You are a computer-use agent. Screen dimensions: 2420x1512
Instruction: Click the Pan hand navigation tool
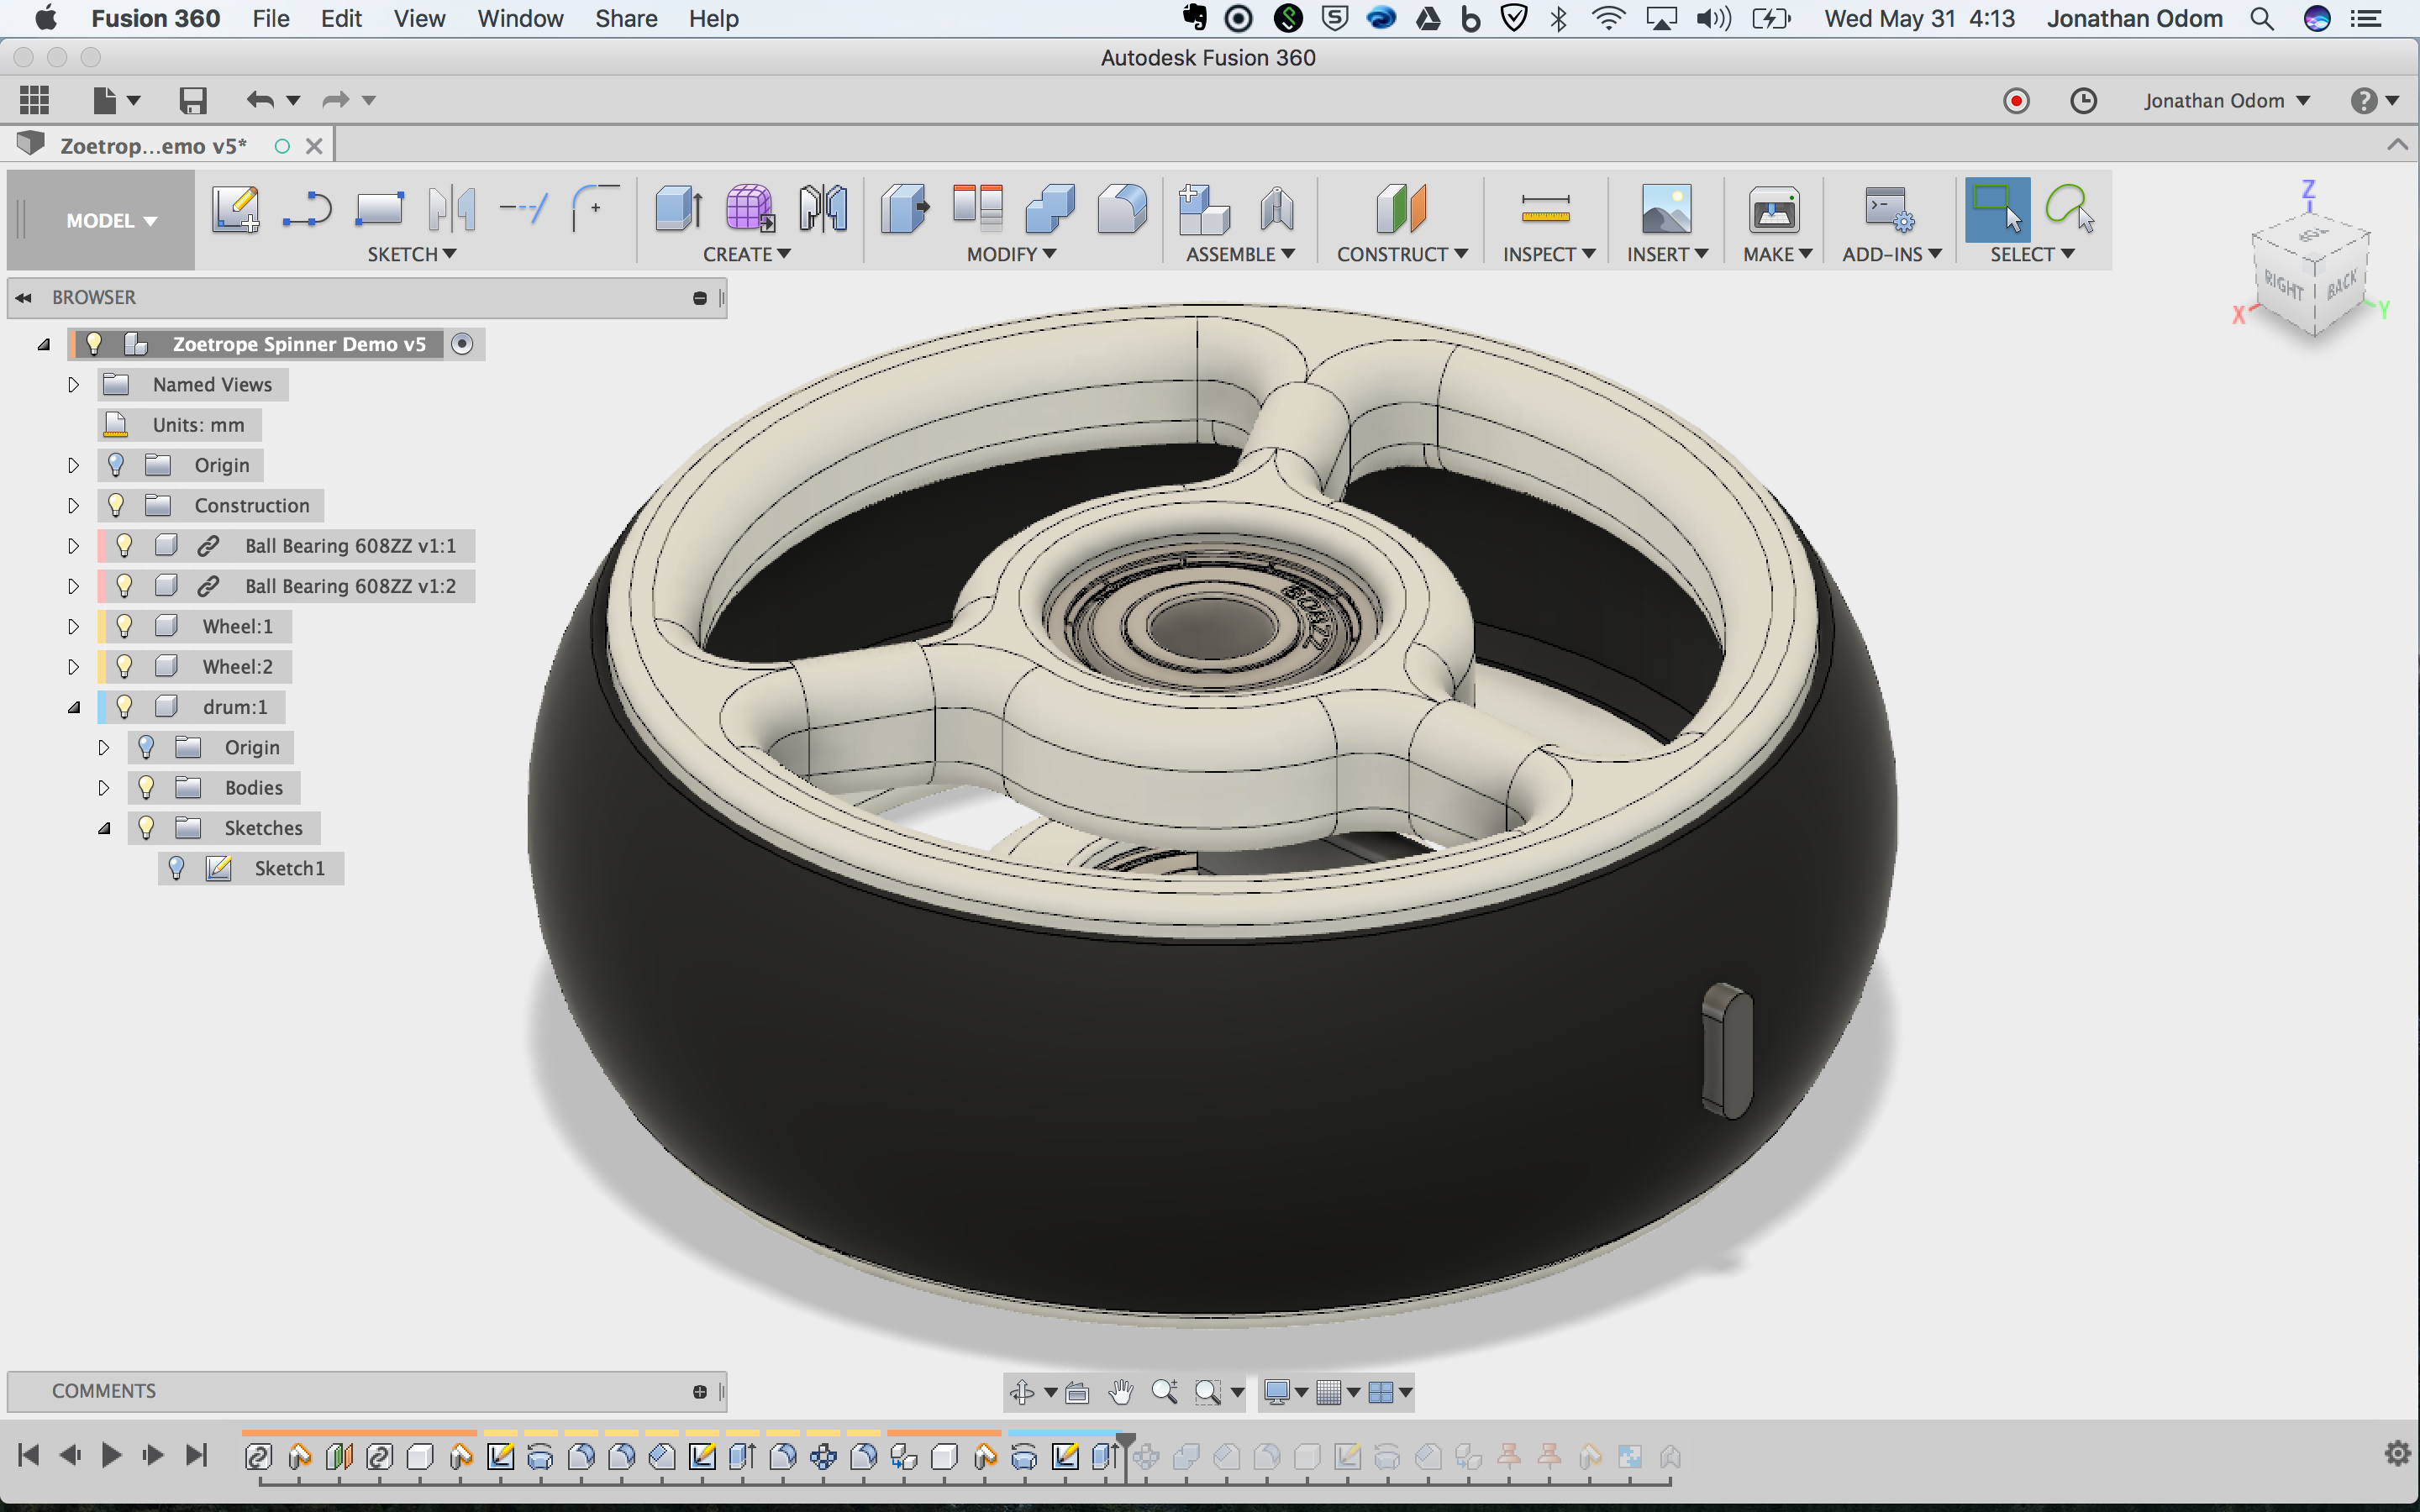click(1121, 1392)
